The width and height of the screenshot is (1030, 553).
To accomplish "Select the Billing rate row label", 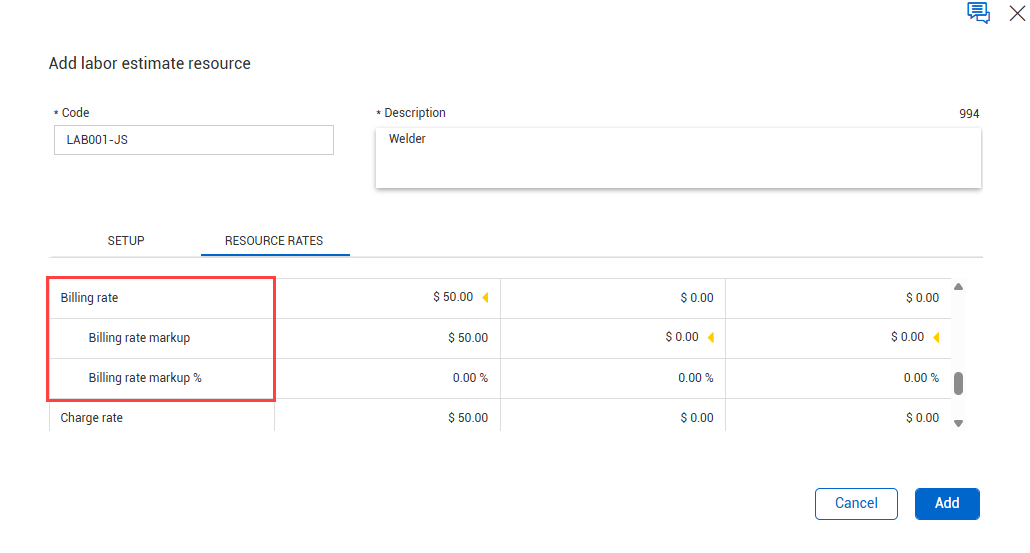I will (x=90, y=298).
